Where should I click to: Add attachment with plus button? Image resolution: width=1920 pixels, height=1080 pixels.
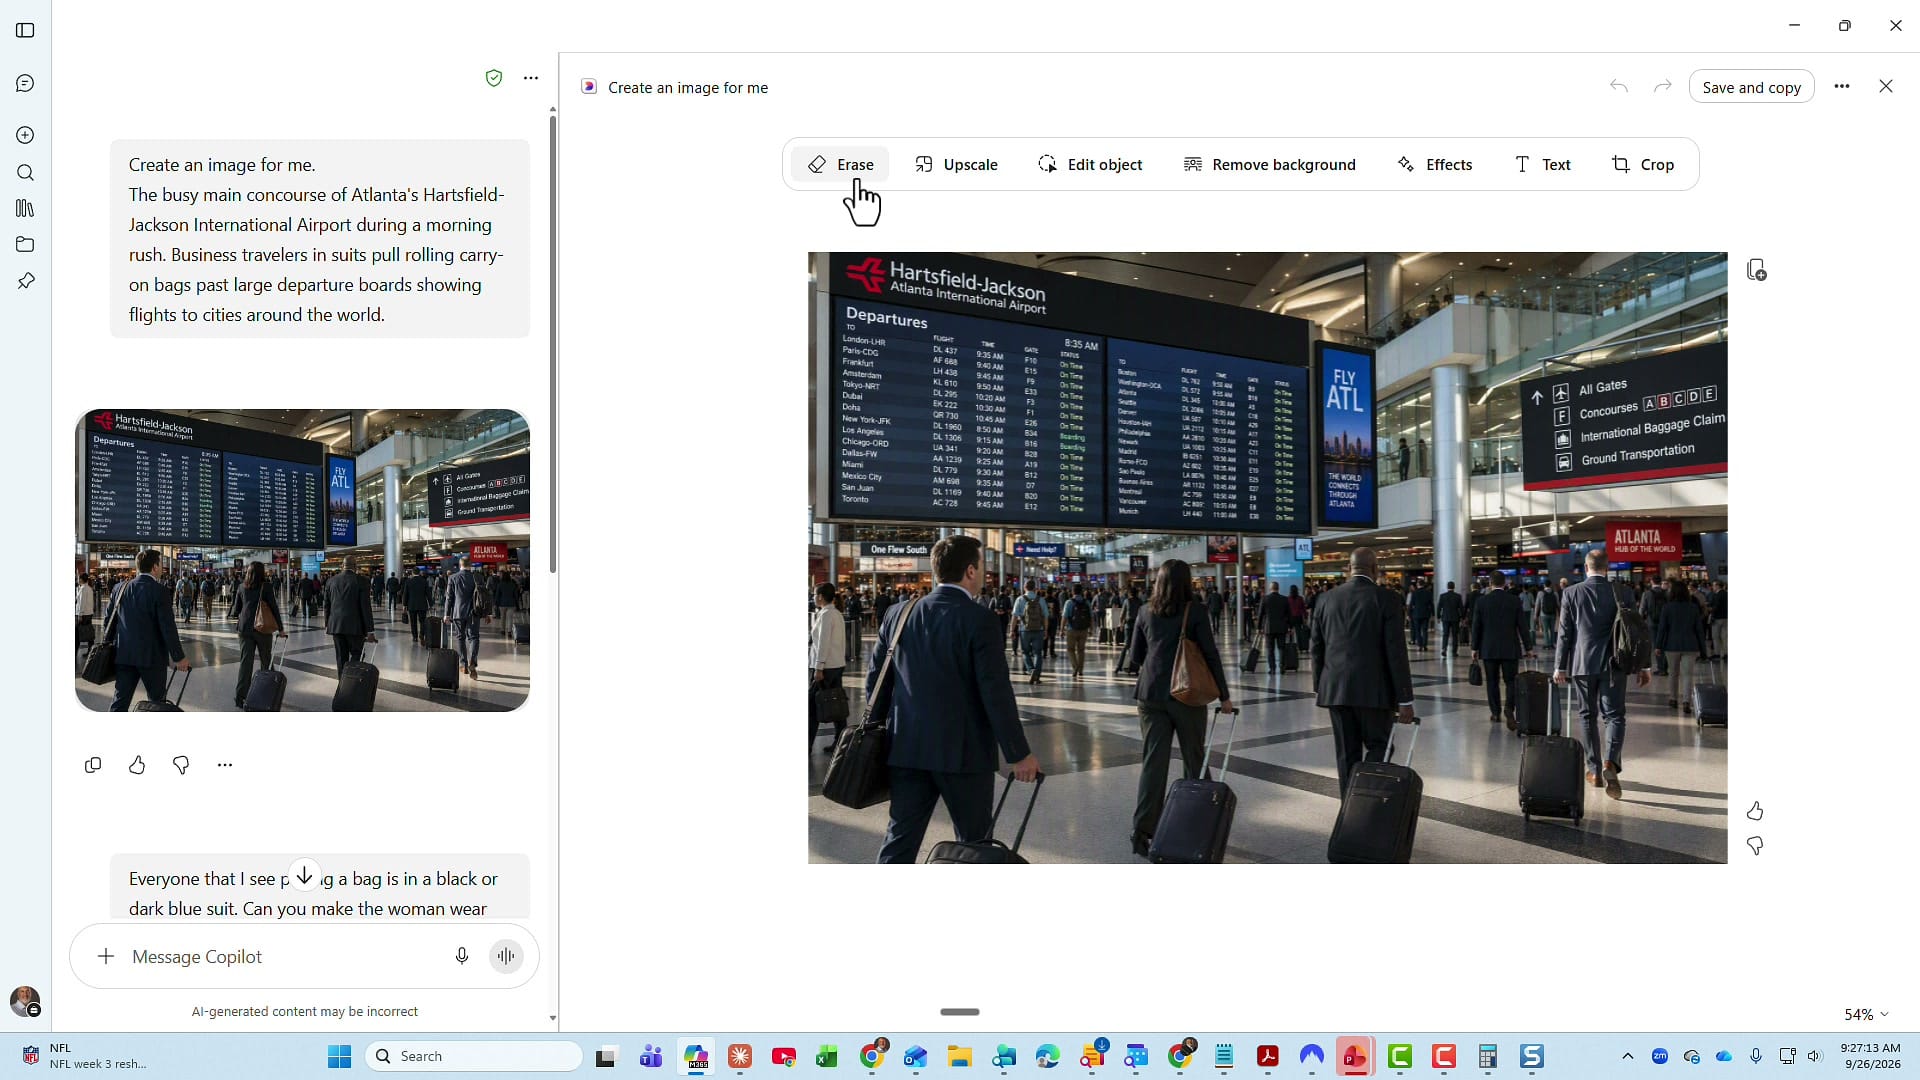pyautogui.click(x=106, y=956)
